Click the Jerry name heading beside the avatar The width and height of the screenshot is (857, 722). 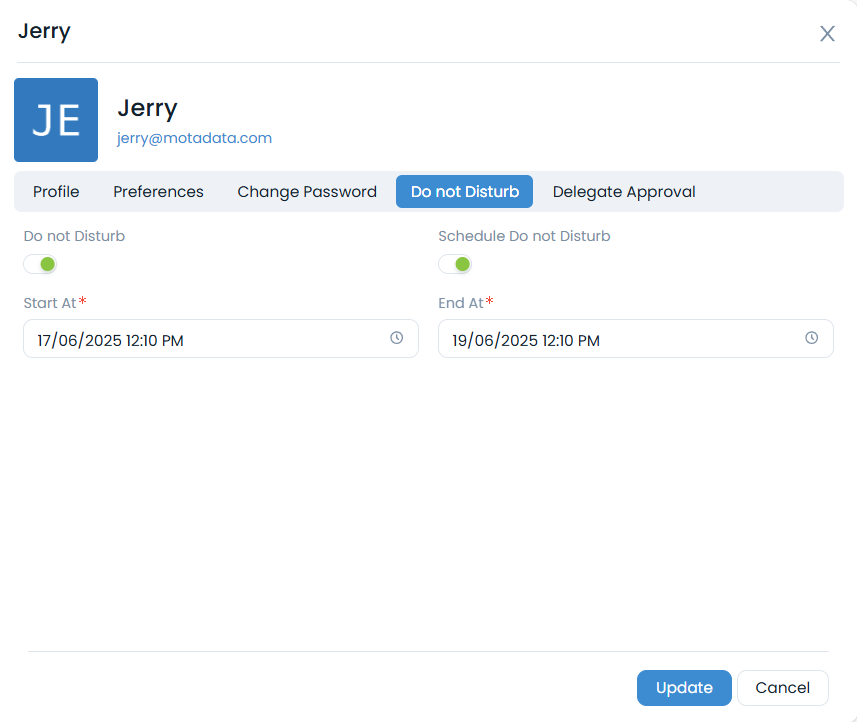[147, 108]
